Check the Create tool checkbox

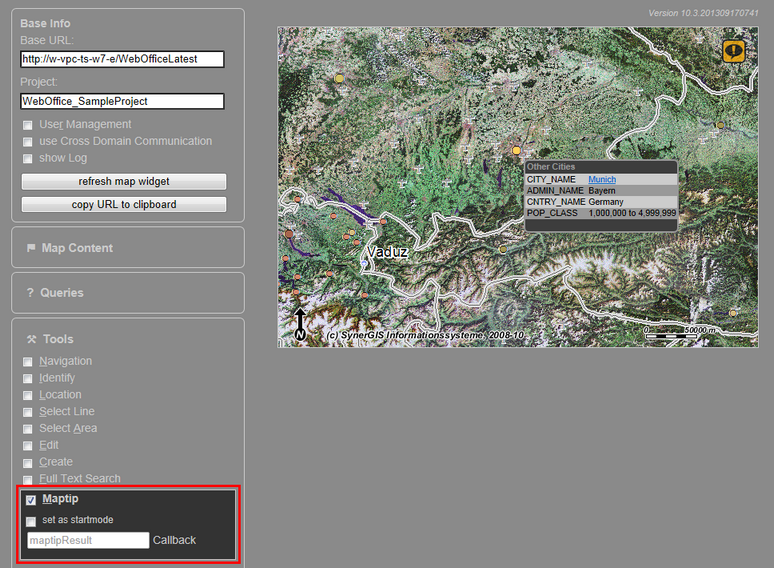point(28,463)
